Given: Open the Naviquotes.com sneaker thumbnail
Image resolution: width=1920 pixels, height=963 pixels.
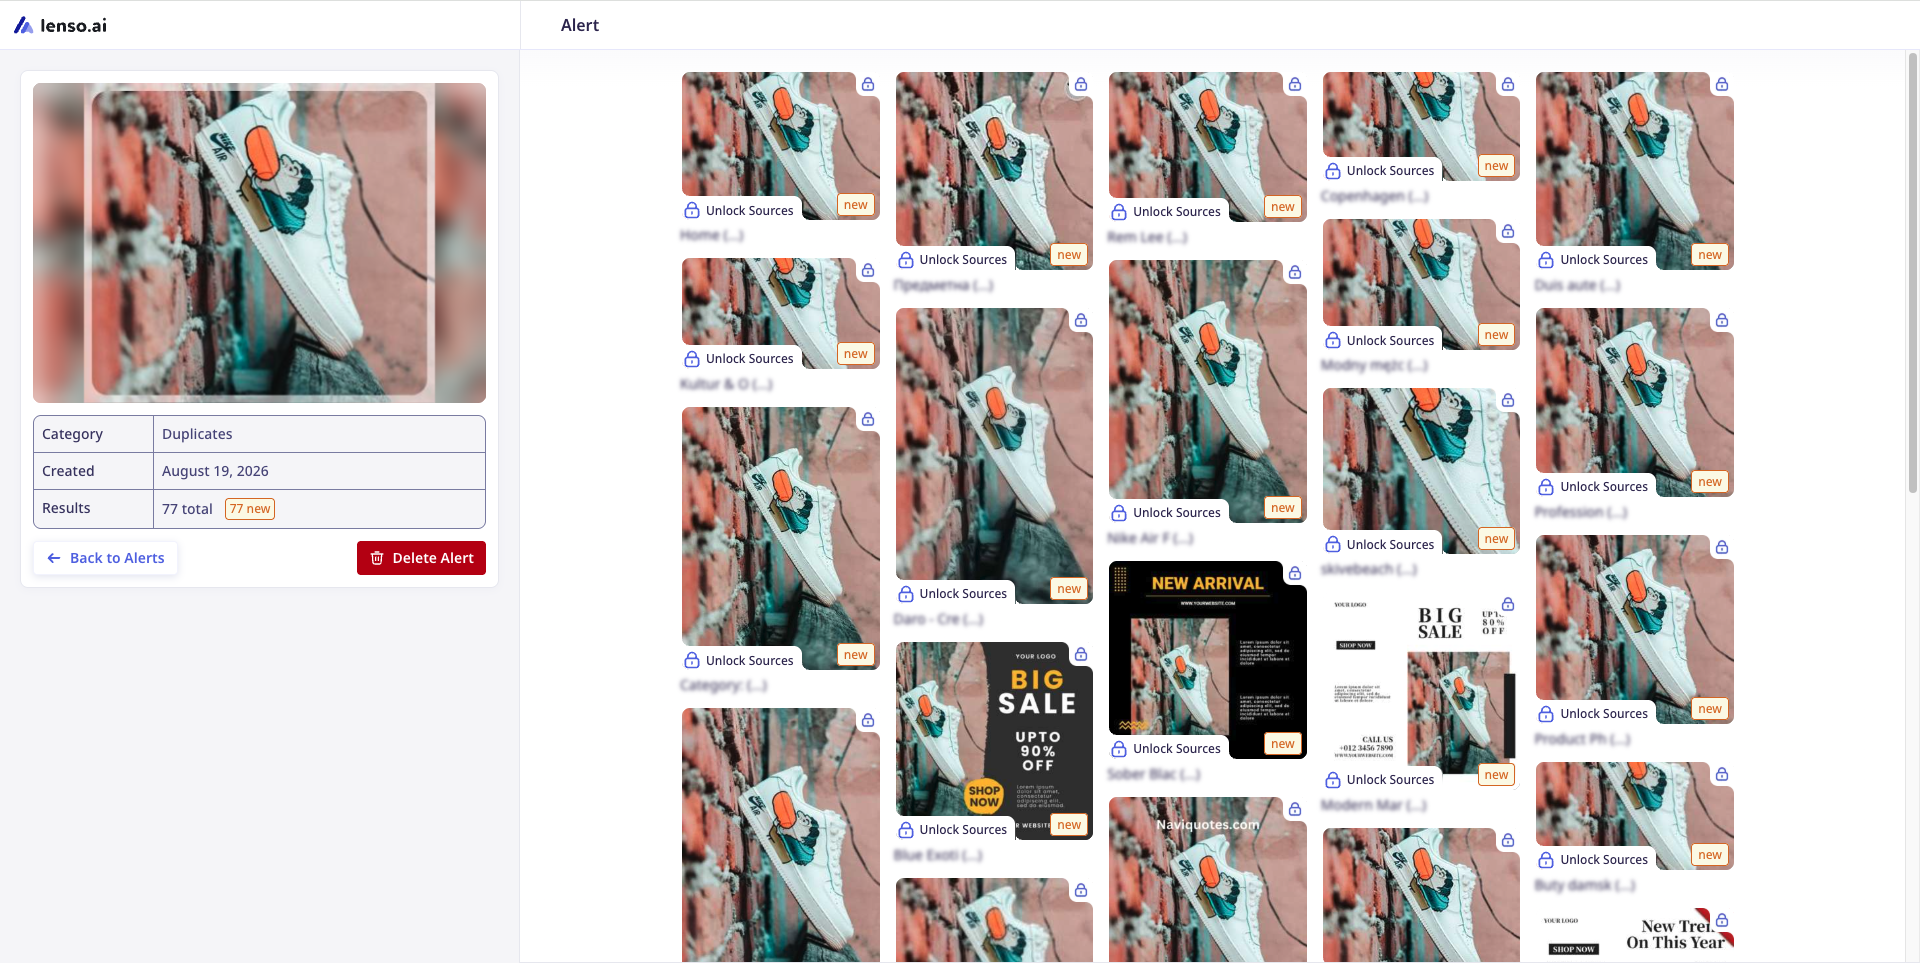Looking at the screenshot, I should click(x=1207, y=880).
